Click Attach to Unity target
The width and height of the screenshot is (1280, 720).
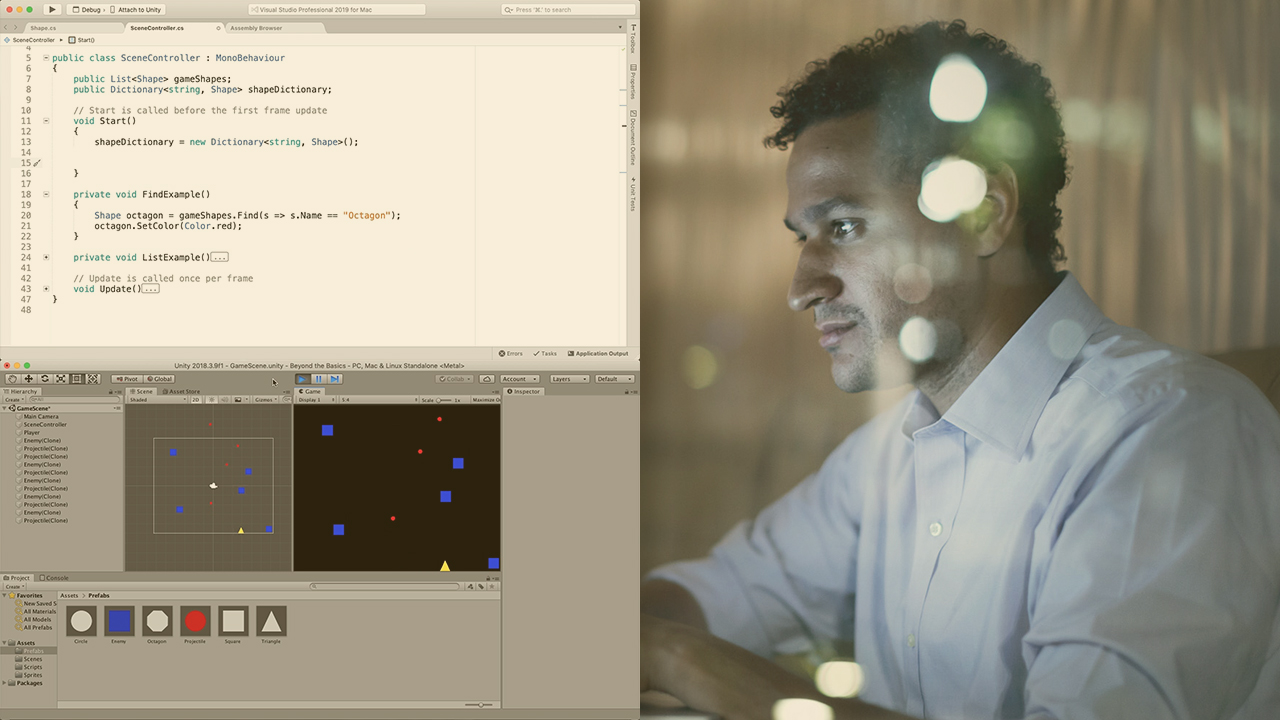[x=135, y=9]
